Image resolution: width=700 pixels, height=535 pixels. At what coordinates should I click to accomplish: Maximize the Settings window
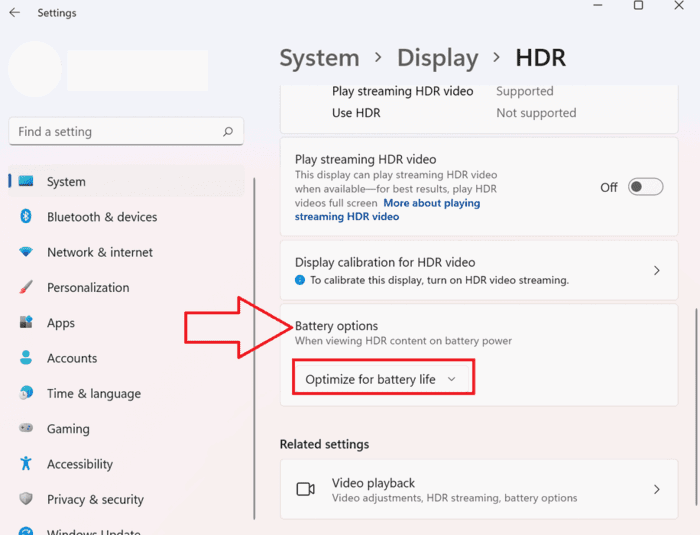pos(638,5)
